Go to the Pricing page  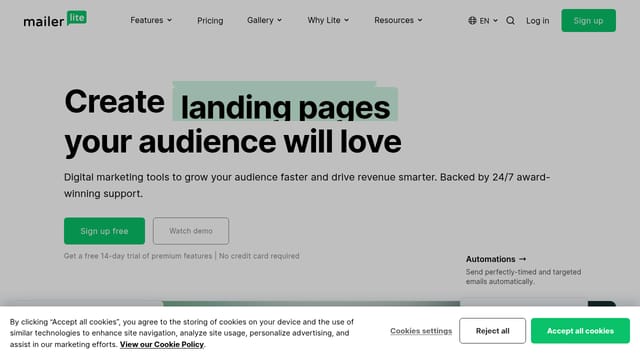[x=210, y=20]
